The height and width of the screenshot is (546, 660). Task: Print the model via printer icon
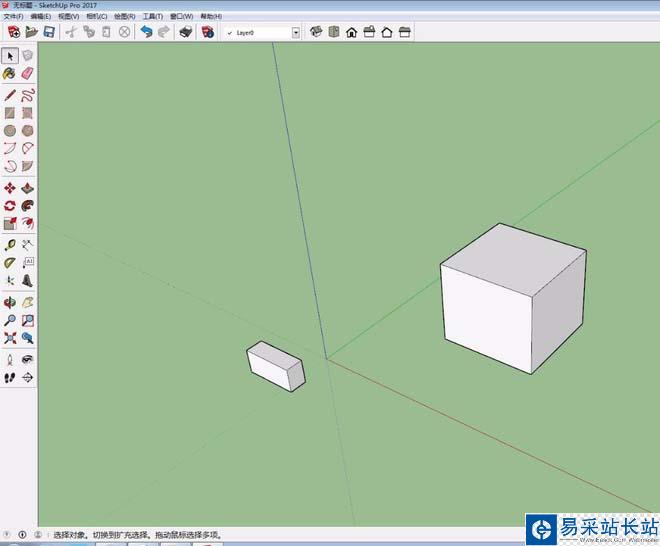(186, 32)
